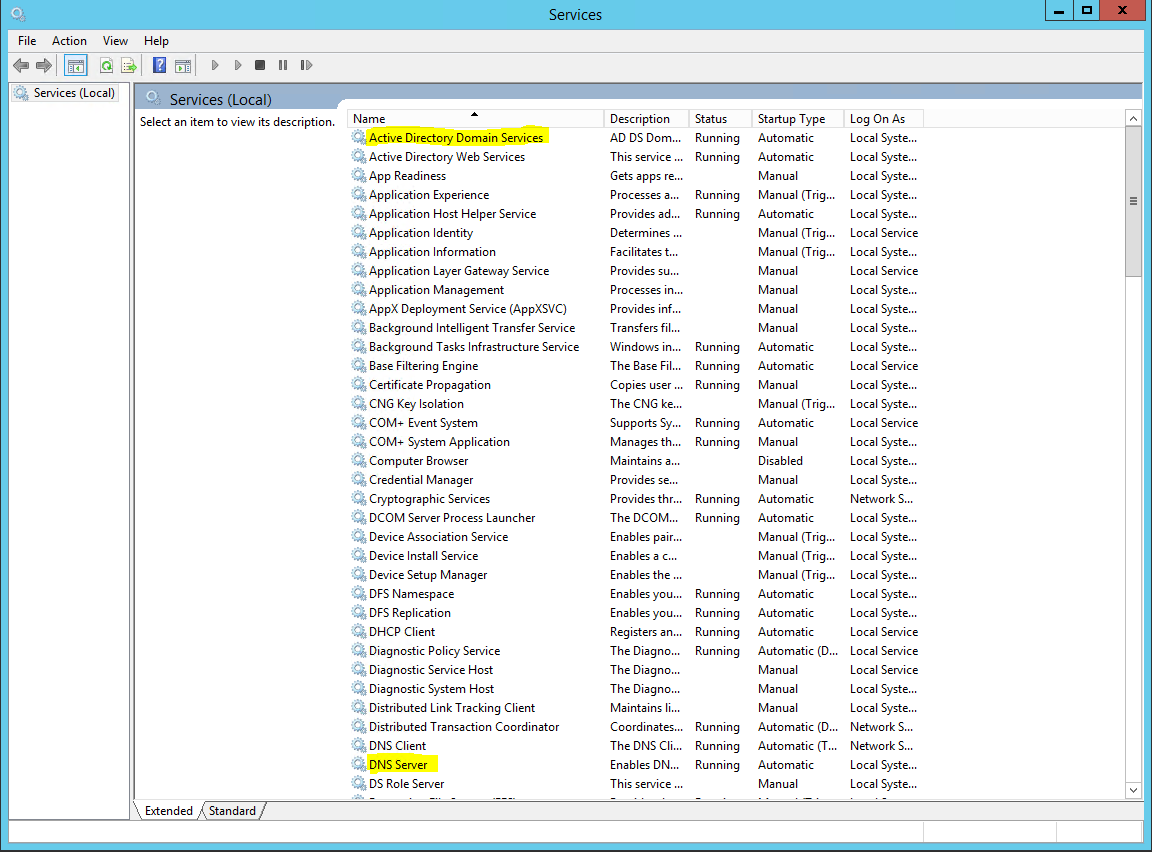Open the Action menu
Viewport: 1152px width, 852px height.
coord(69,41)
